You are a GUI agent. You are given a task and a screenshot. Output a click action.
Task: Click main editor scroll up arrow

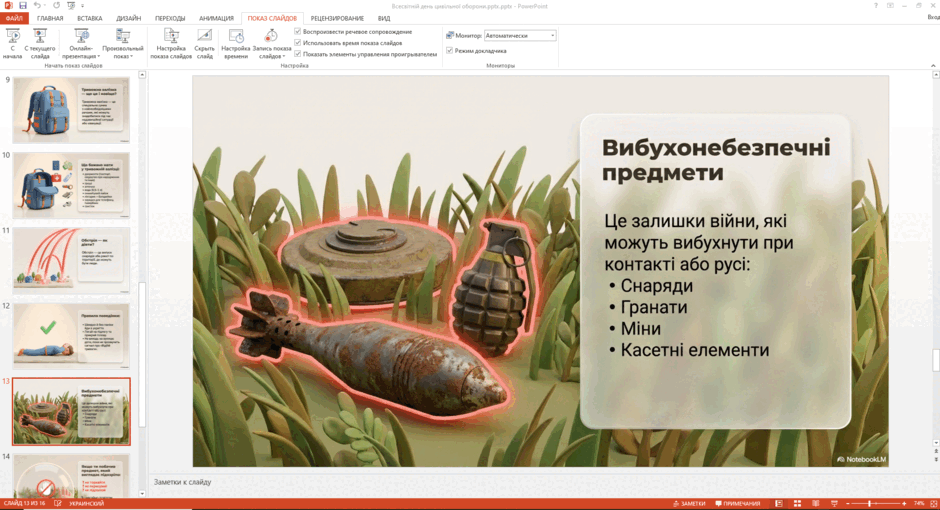(936, 75)
